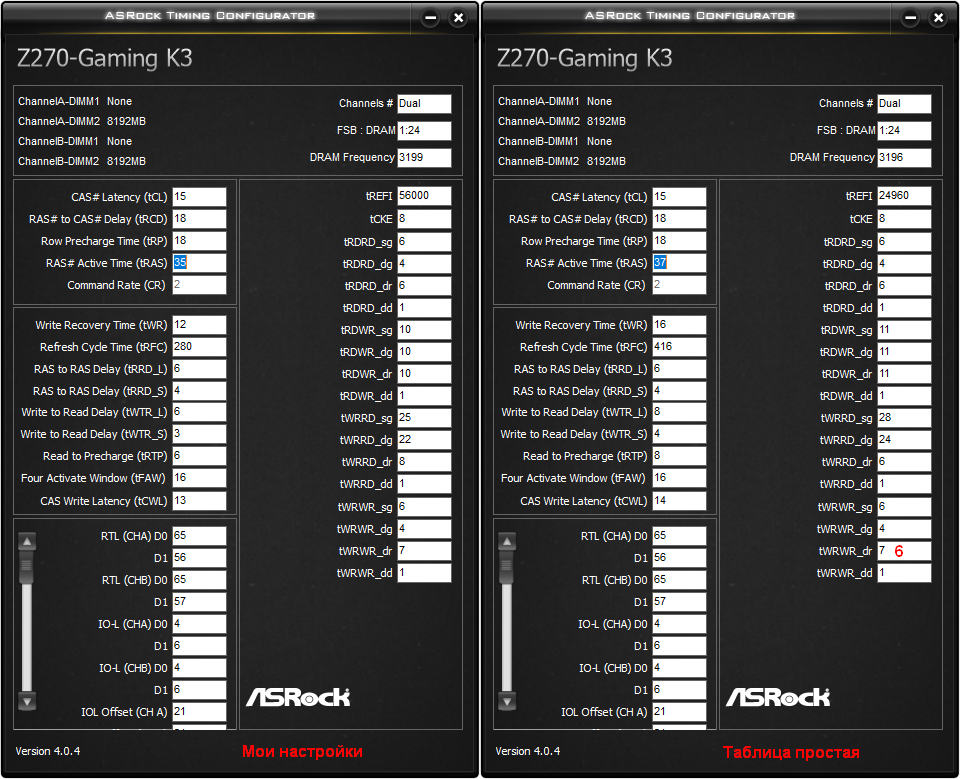Click tWTR_S field showing 4 in right window
960x780 pixels.
pos(679,433)
